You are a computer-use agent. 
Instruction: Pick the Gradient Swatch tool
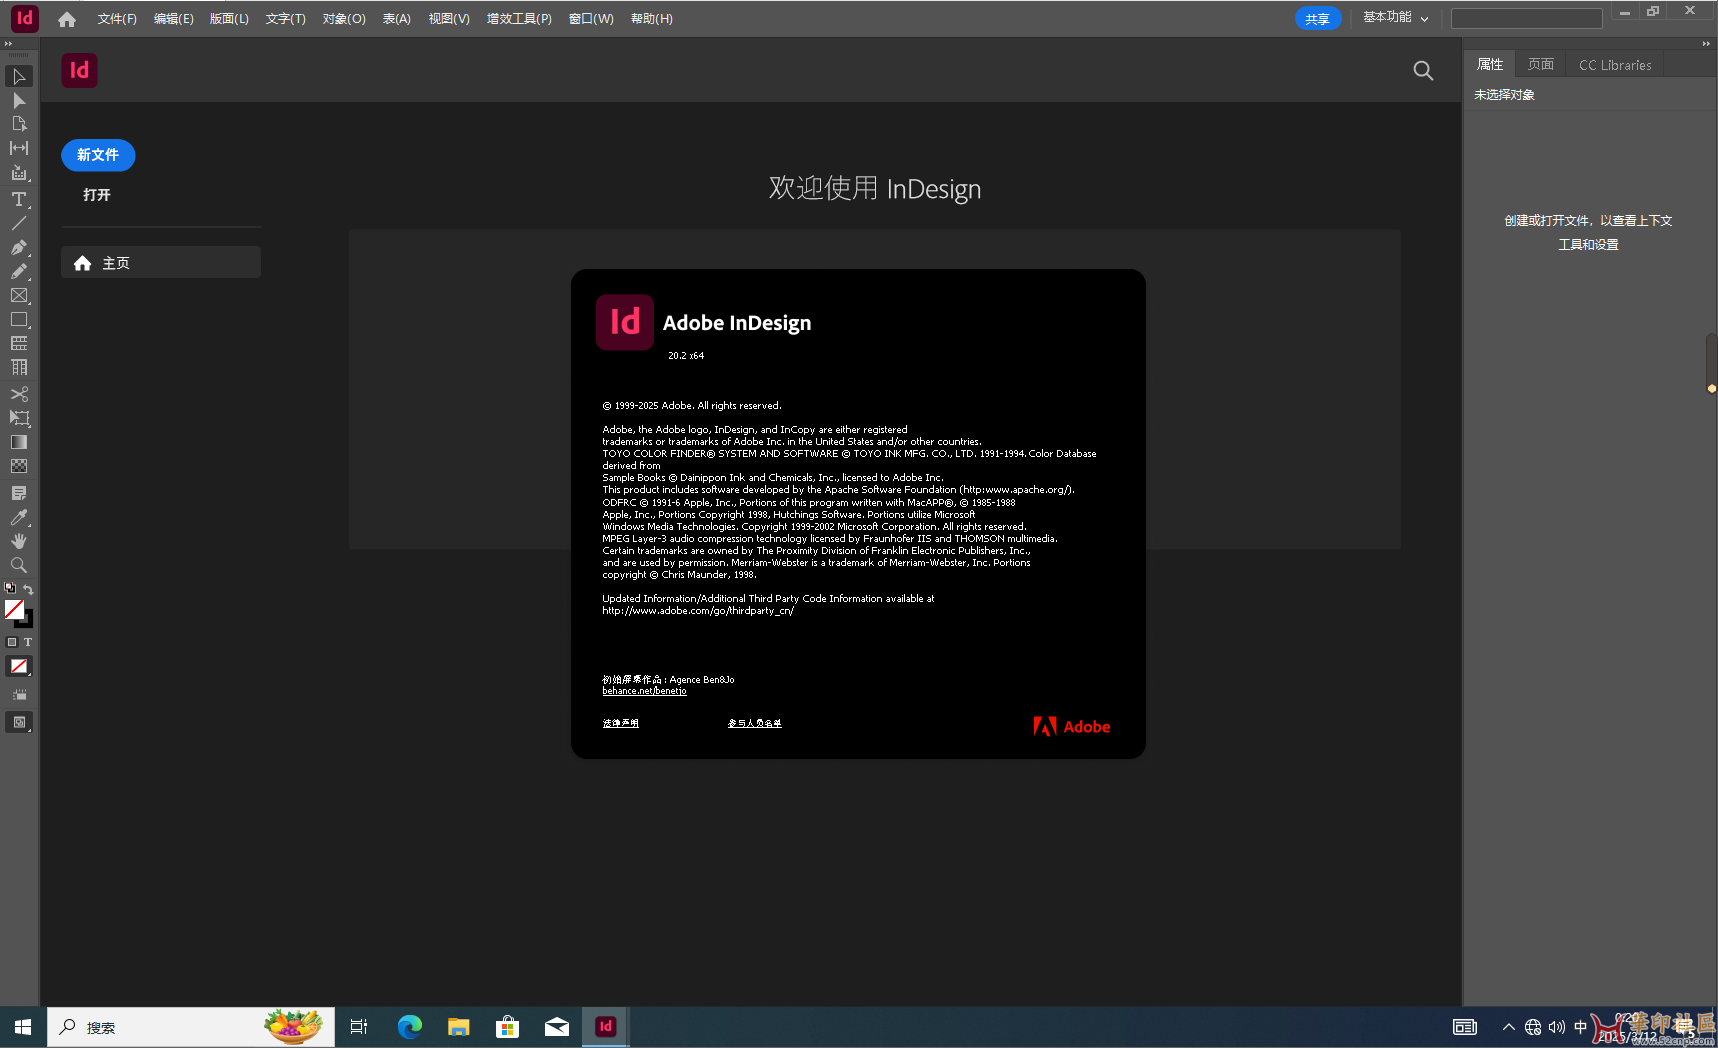(x=19, y=442)
